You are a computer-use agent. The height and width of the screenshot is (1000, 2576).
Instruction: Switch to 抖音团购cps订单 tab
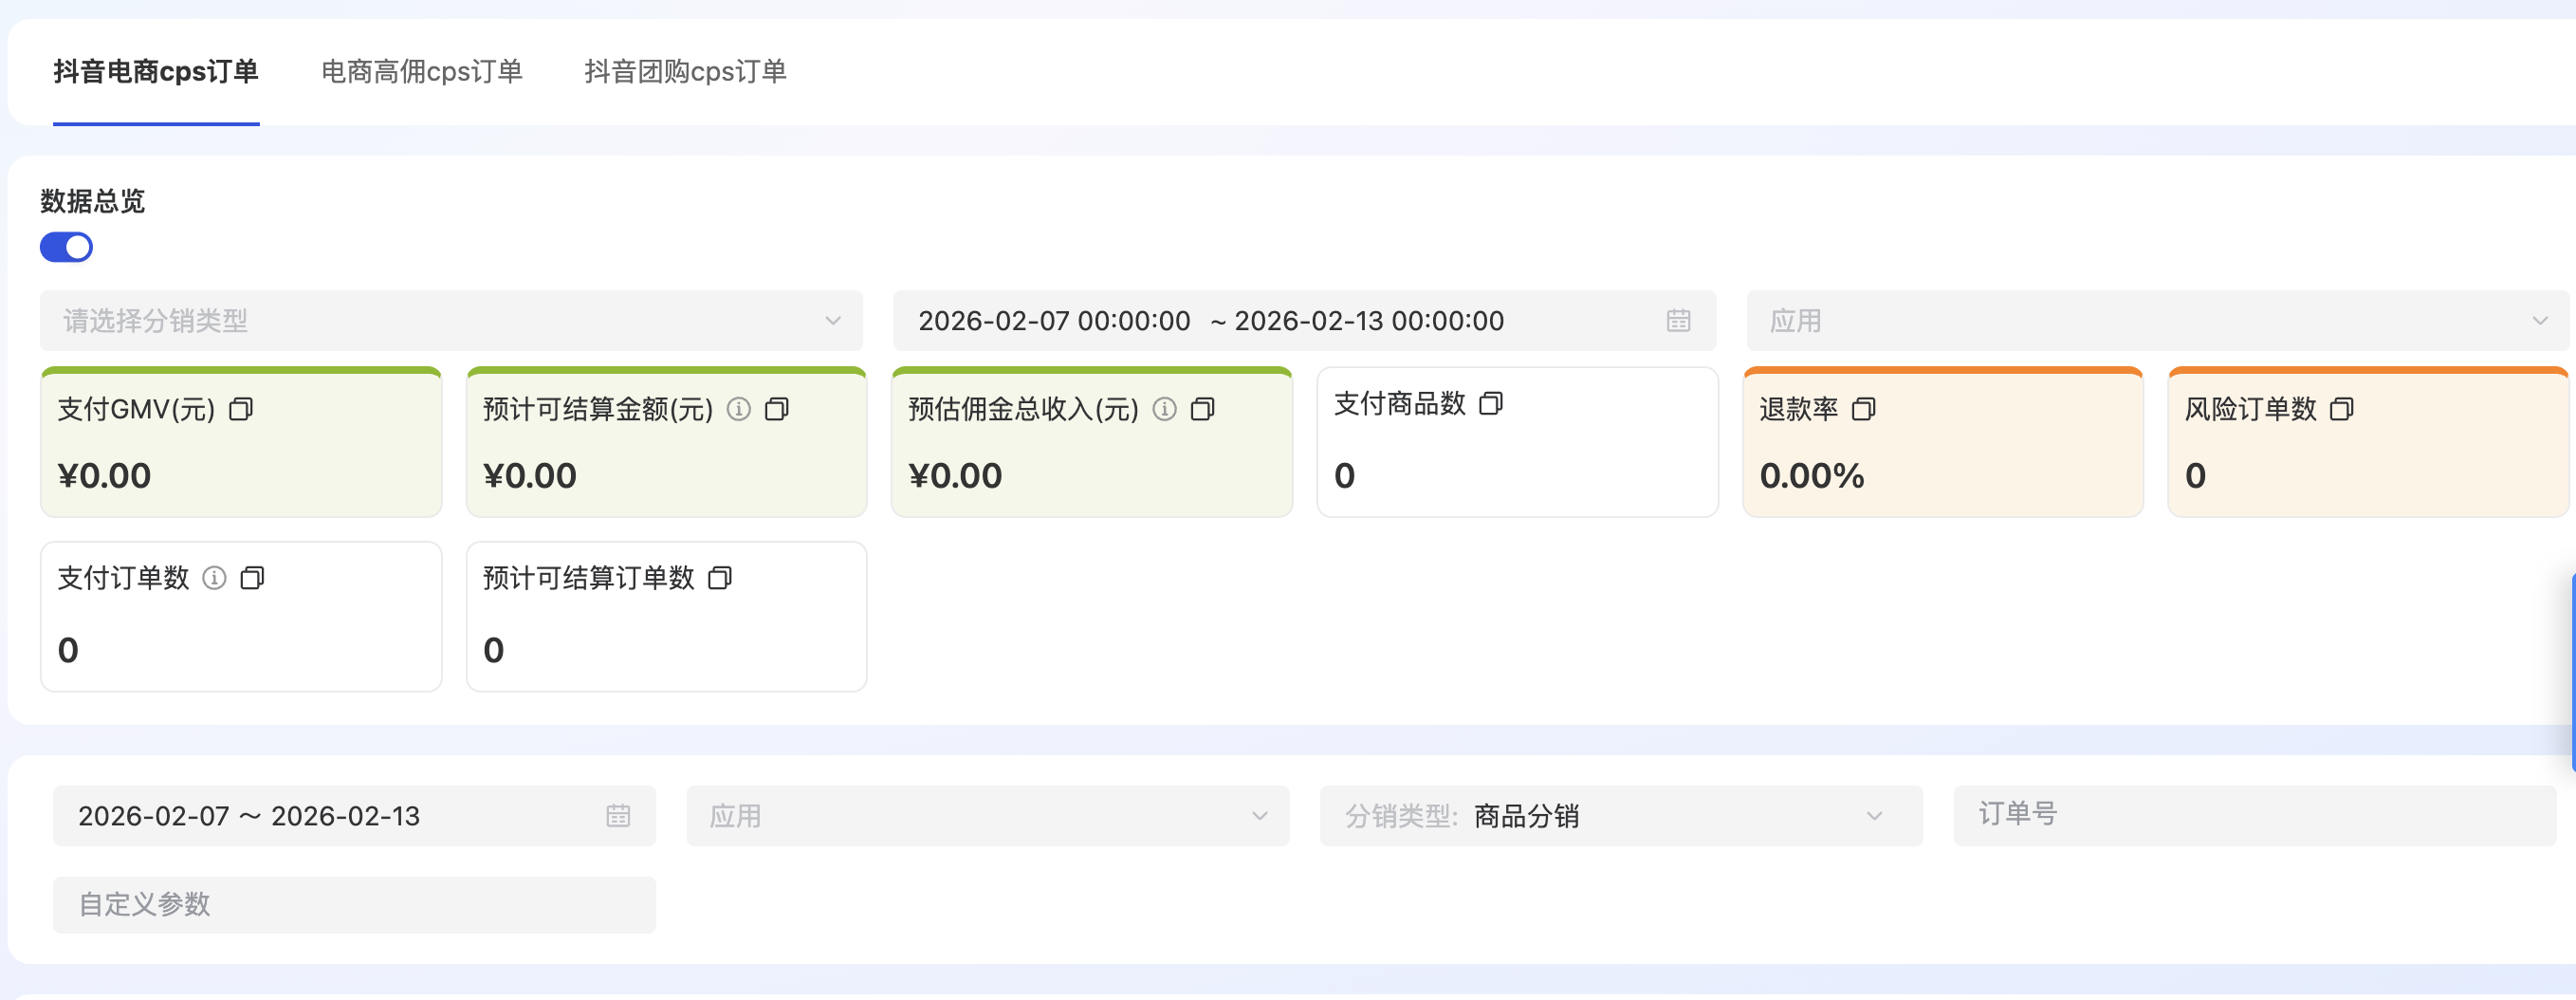coord(685,72)
